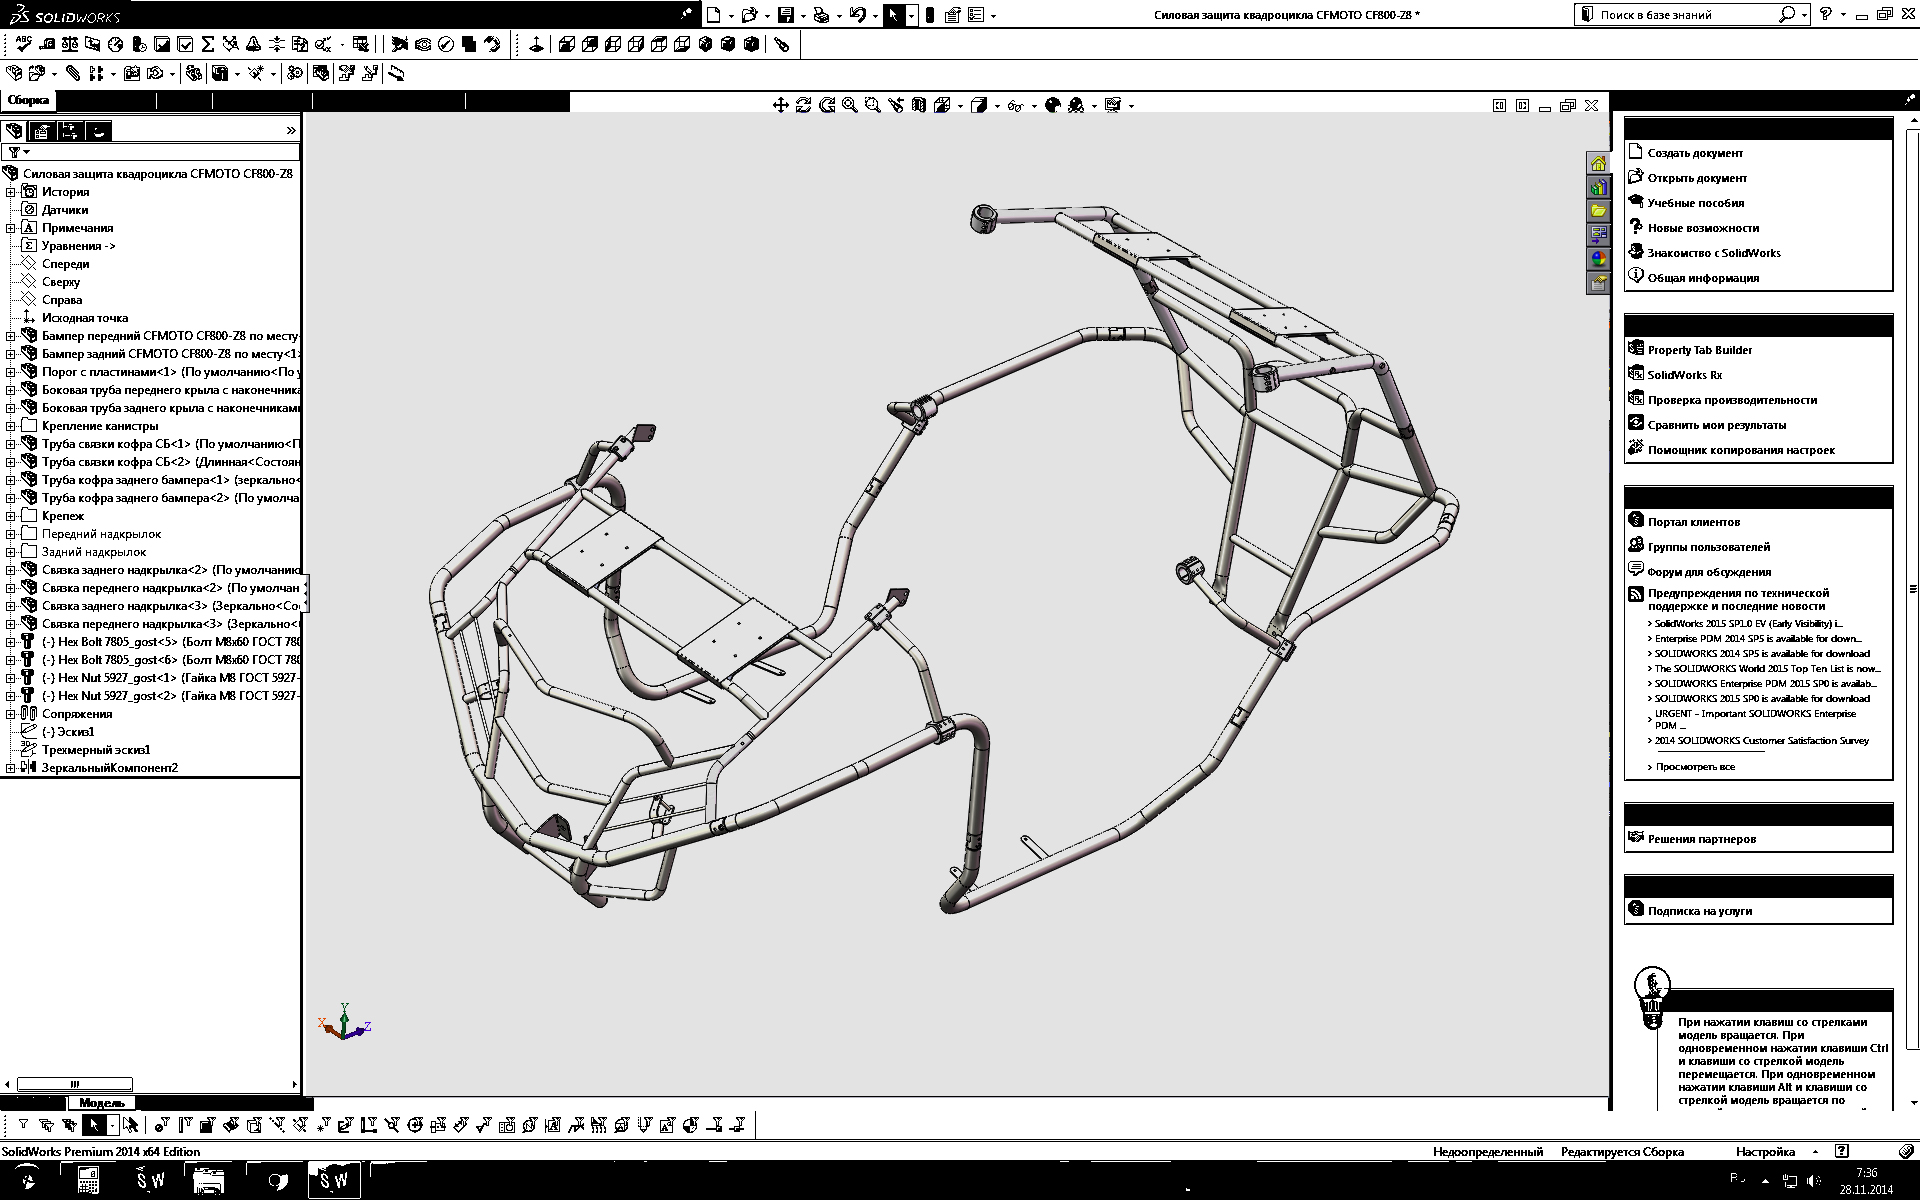Click the Mate paperclip icon
The height and width of the screenshot is (1200, 1920).
tap(73, 73)
